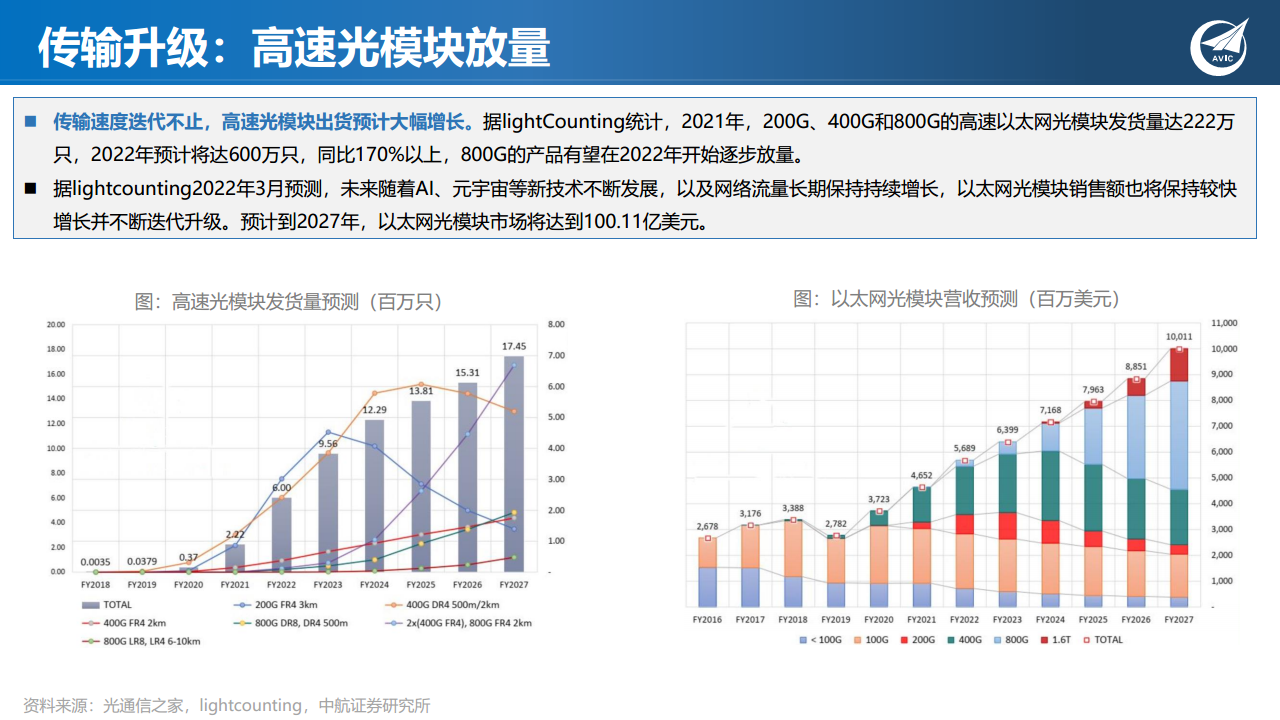1280x720 pixels.
Task: Click the FY2024 bar in the shipment chart
Action: tap(374, 496)
